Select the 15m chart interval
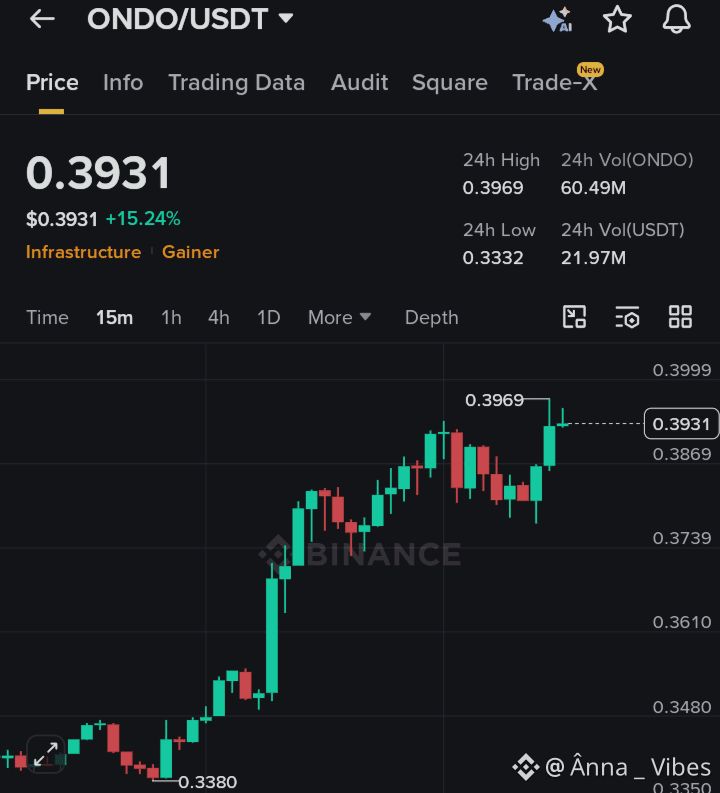This screenshot has width=720, height=793. pyautogui.click(x=114, y=318)
